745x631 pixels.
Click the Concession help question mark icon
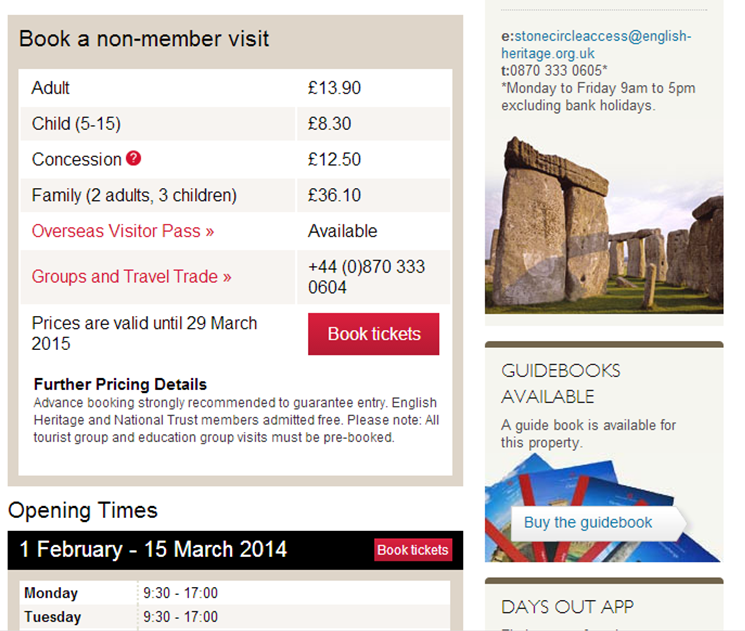coord(134,159)
